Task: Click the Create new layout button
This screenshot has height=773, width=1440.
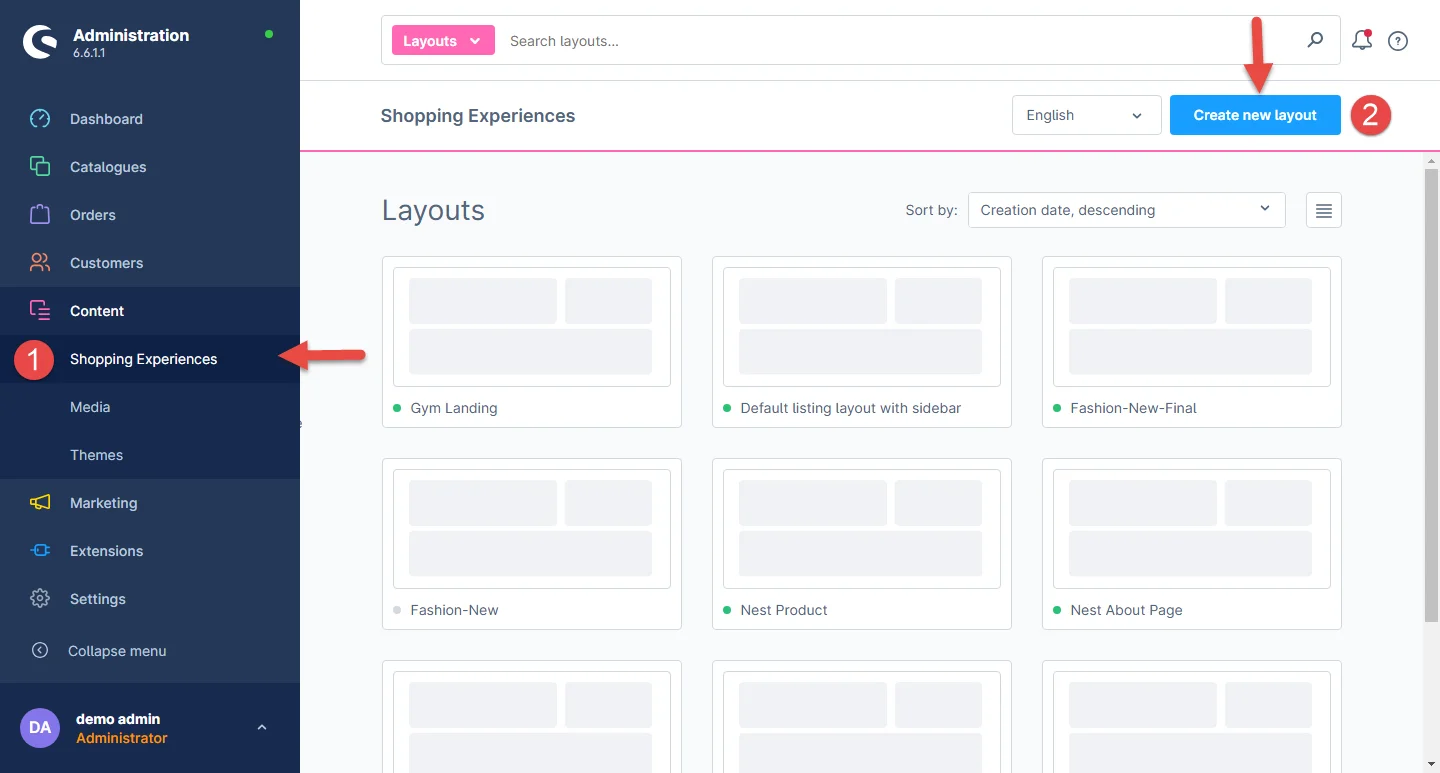Action: (1255, 115)
